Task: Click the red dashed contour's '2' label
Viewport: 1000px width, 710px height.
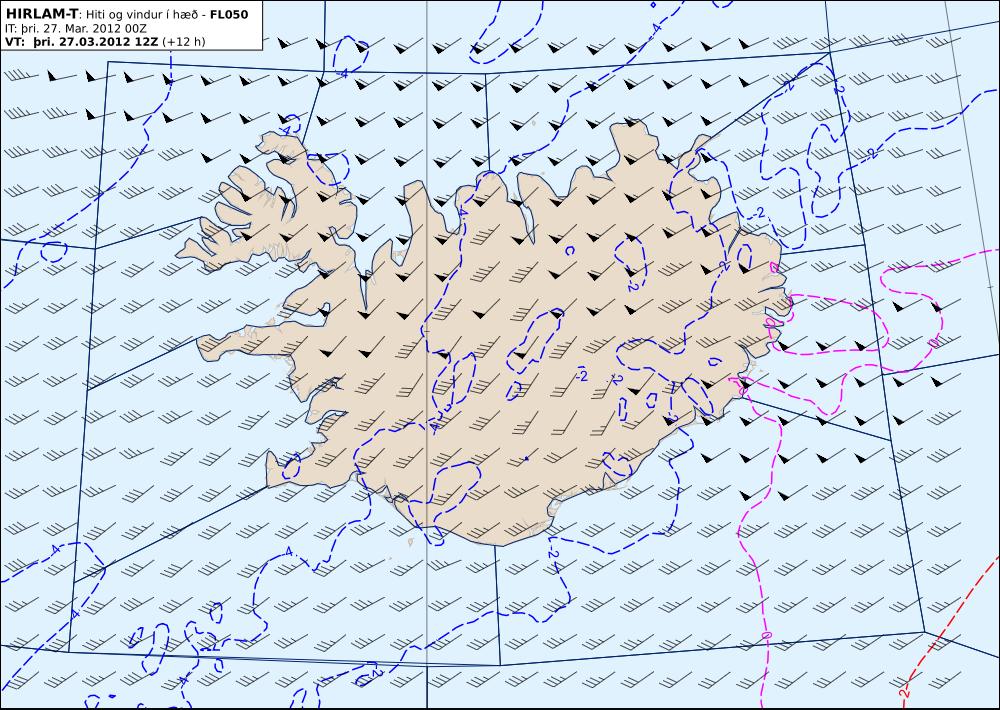Action: (x=903, y=692)
